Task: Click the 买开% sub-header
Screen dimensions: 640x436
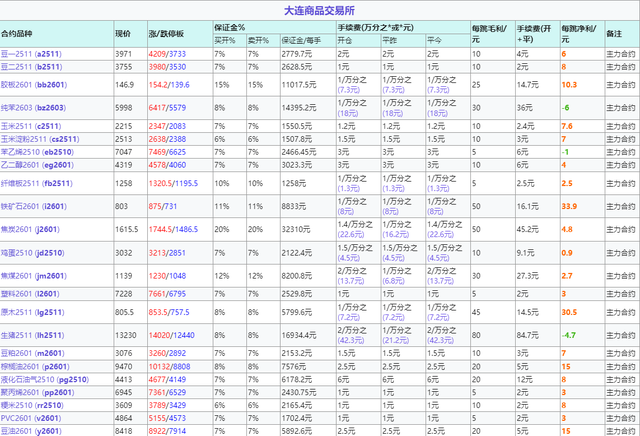Action: 225,40
